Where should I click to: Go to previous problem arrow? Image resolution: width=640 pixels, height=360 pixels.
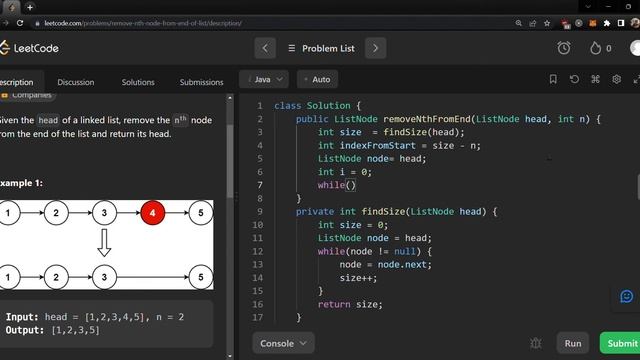(265, 48)
